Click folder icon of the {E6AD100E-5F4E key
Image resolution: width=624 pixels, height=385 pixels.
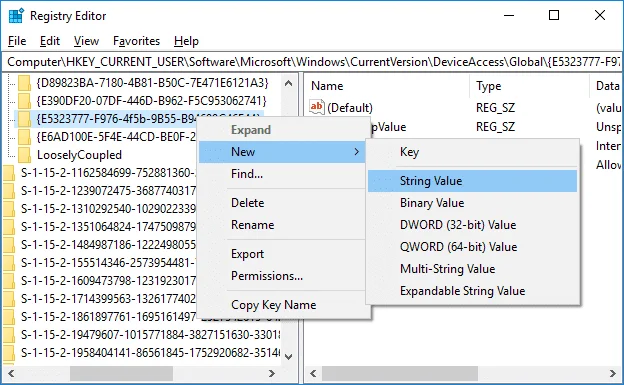(24, 137)
